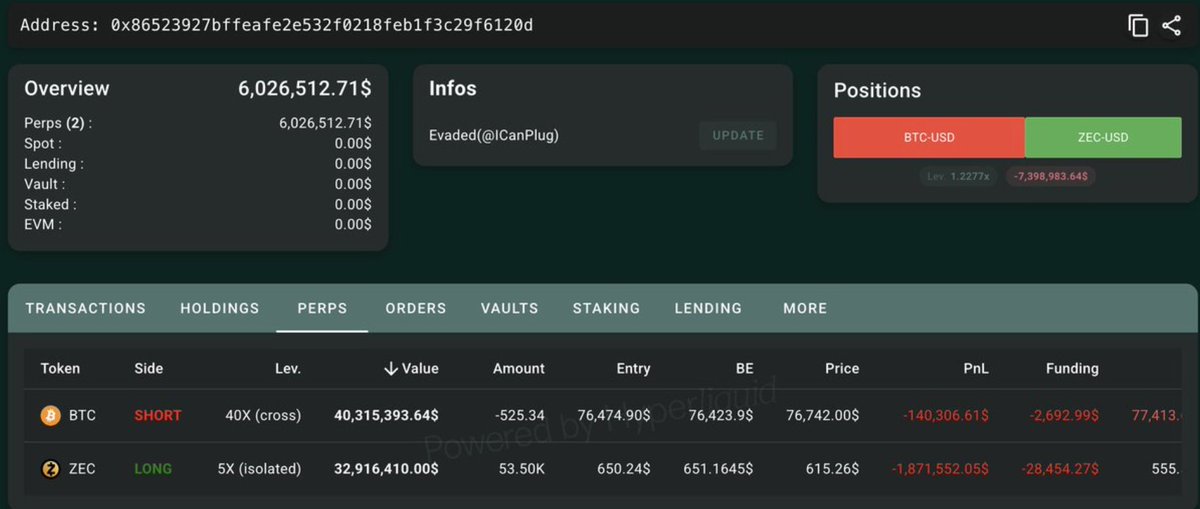
Task: Click the share icon beside the address
Action: pyautogui.click(x=1171, y=26)
